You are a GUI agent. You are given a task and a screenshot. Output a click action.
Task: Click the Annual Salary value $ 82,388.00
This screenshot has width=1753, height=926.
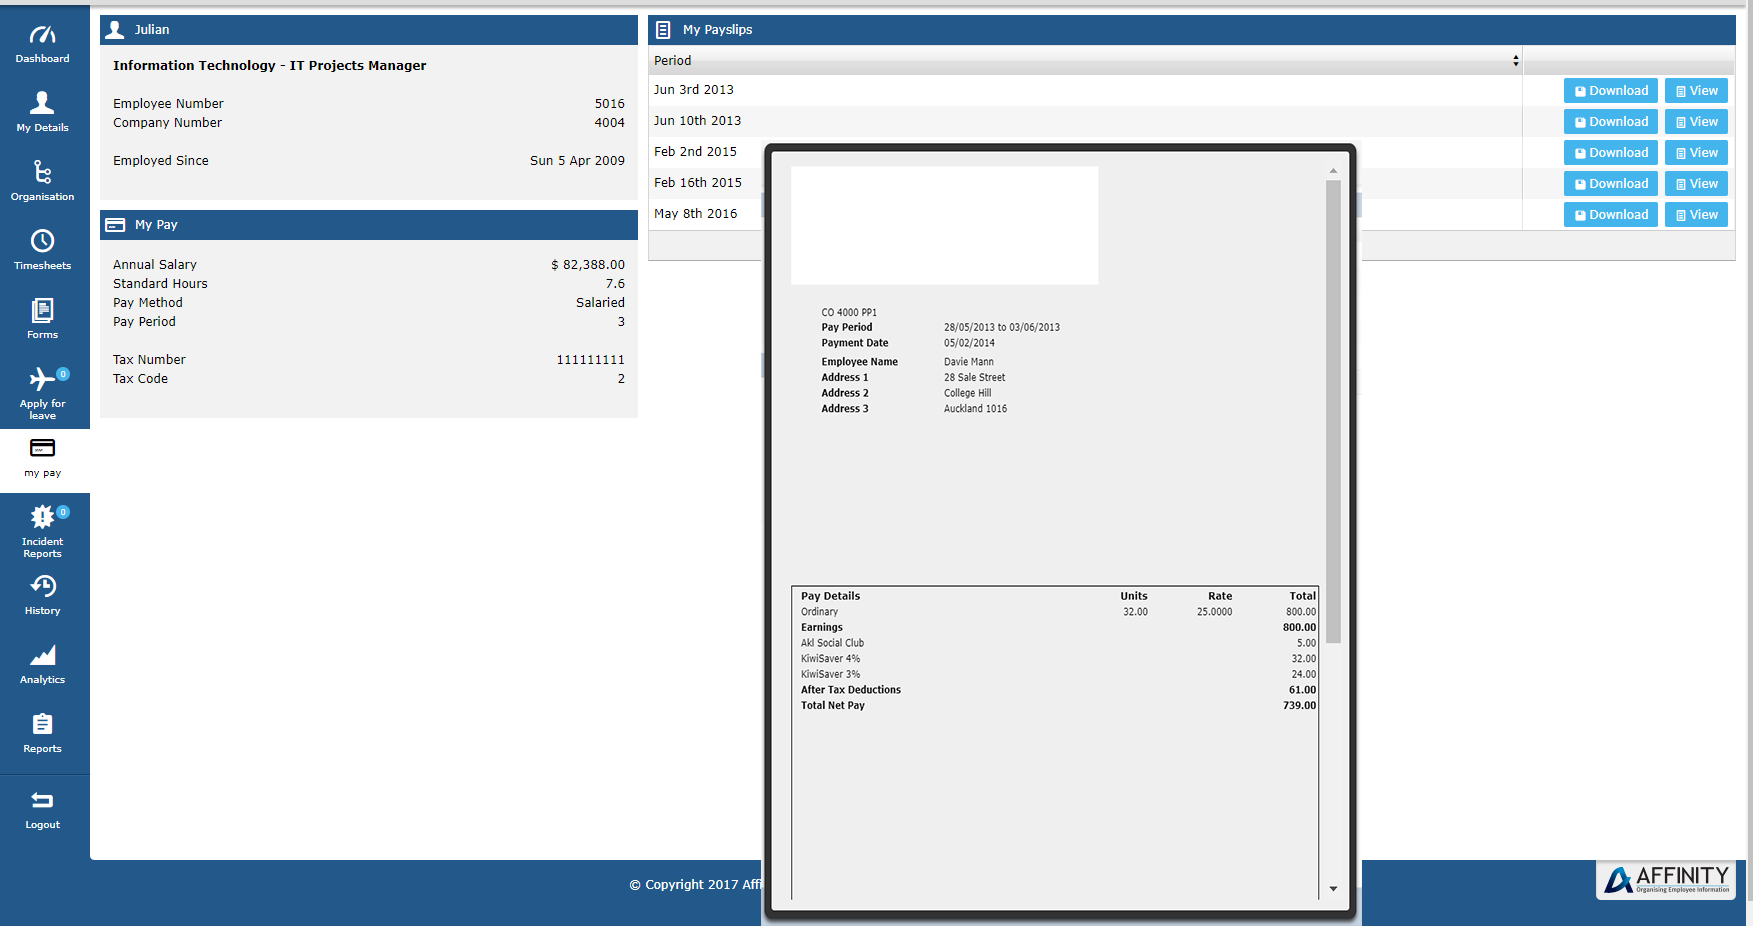[x=588, y=265]
